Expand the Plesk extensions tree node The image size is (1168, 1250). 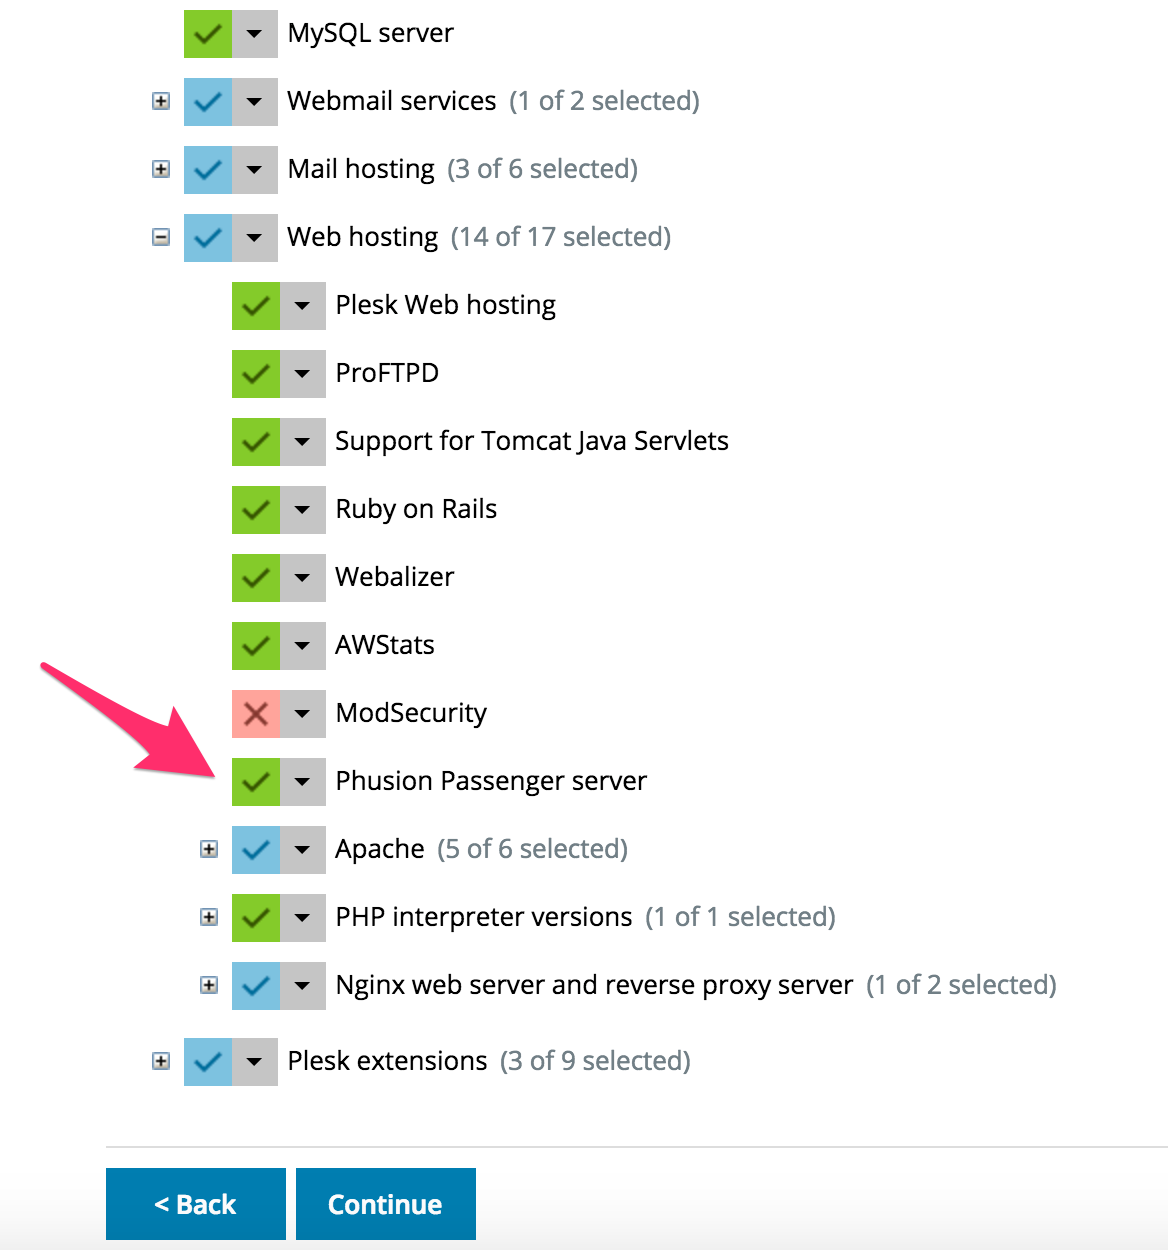(161, 1061)
